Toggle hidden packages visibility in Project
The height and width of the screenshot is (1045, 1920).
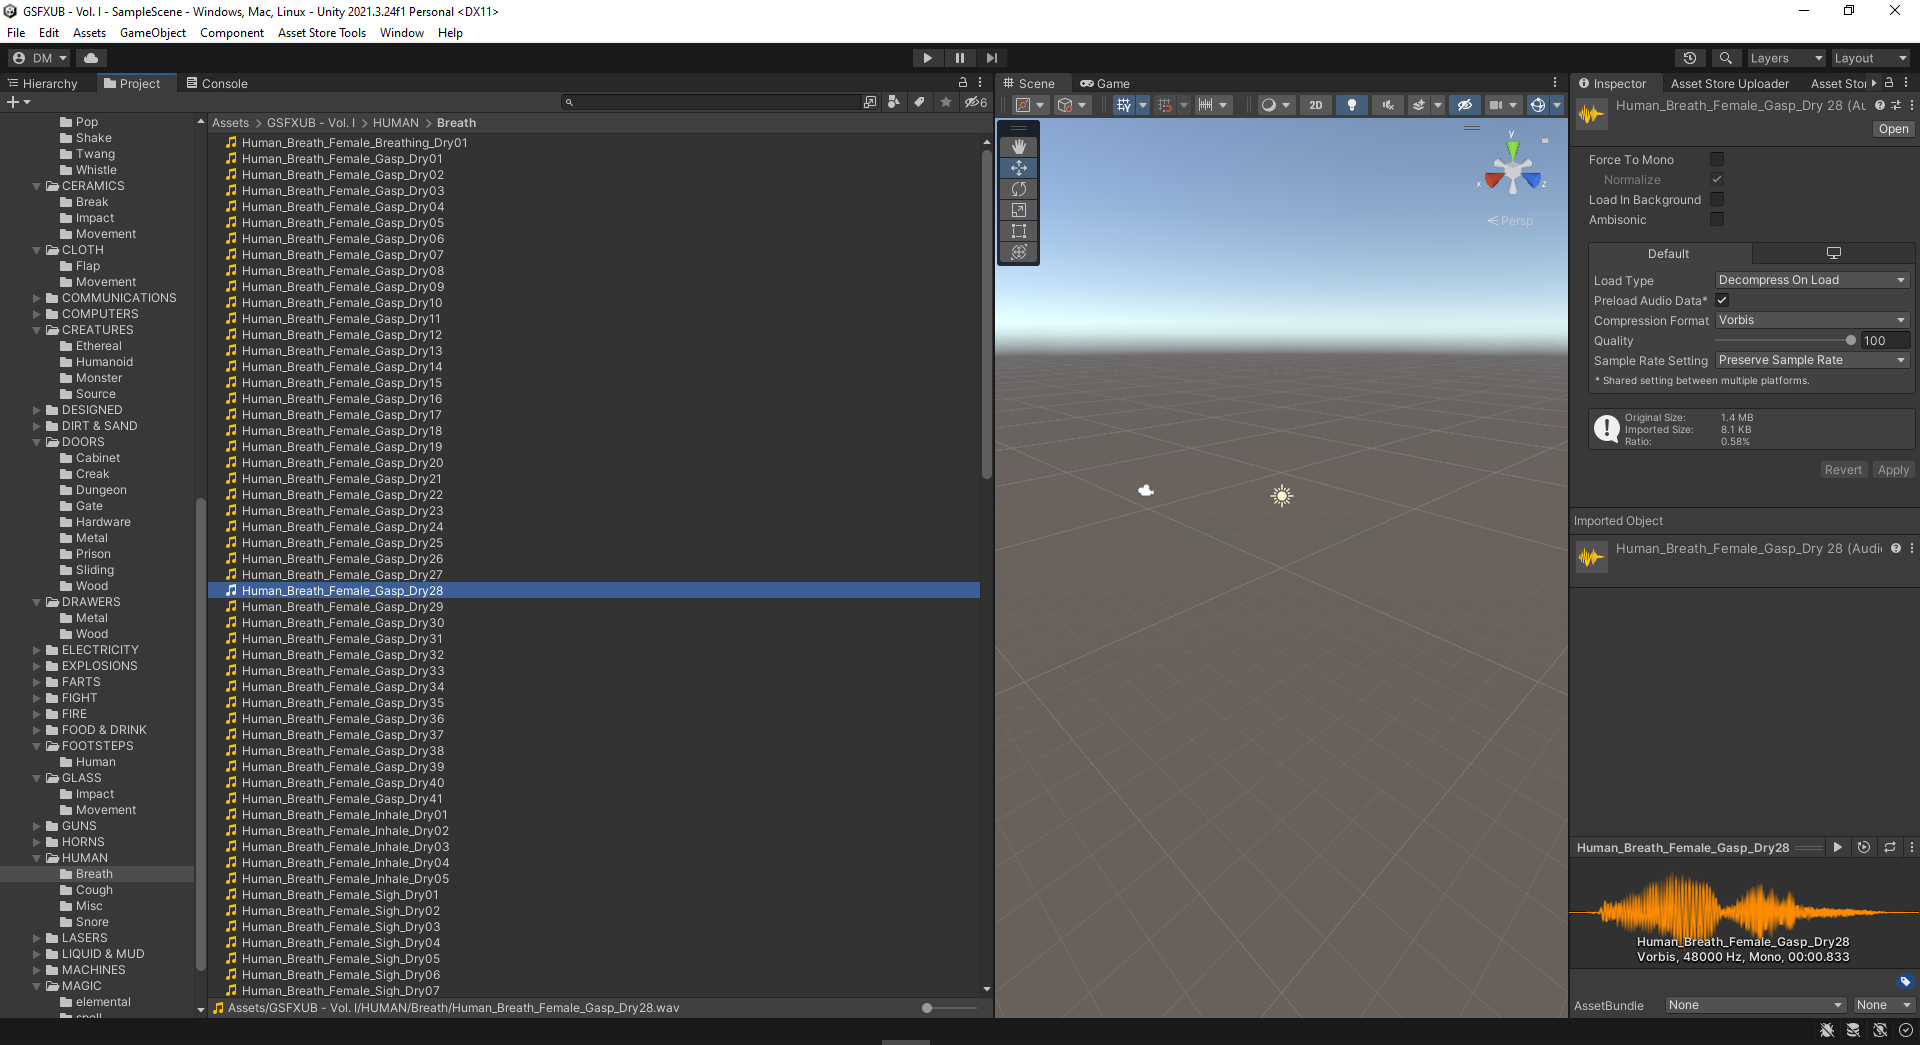[x=975, y=102]
